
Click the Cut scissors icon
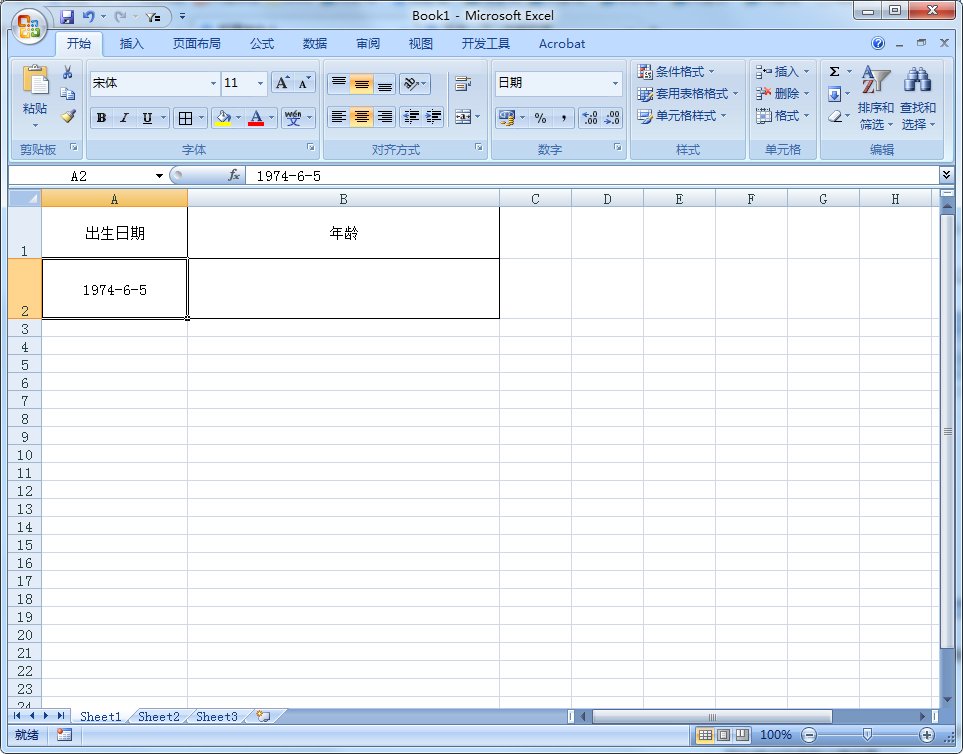click(68, 72)
